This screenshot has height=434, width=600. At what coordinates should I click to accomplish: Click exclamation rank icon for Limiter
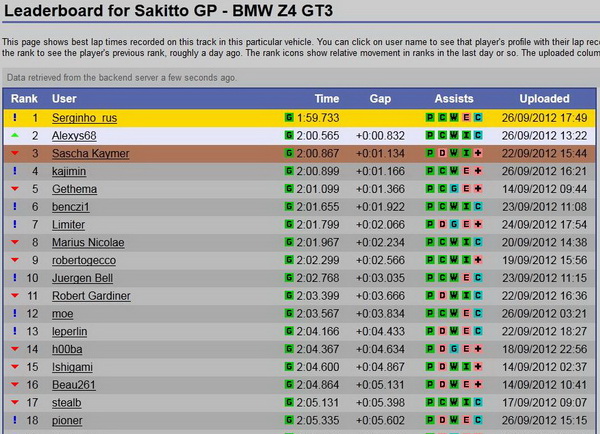click(x=15, y=224)
